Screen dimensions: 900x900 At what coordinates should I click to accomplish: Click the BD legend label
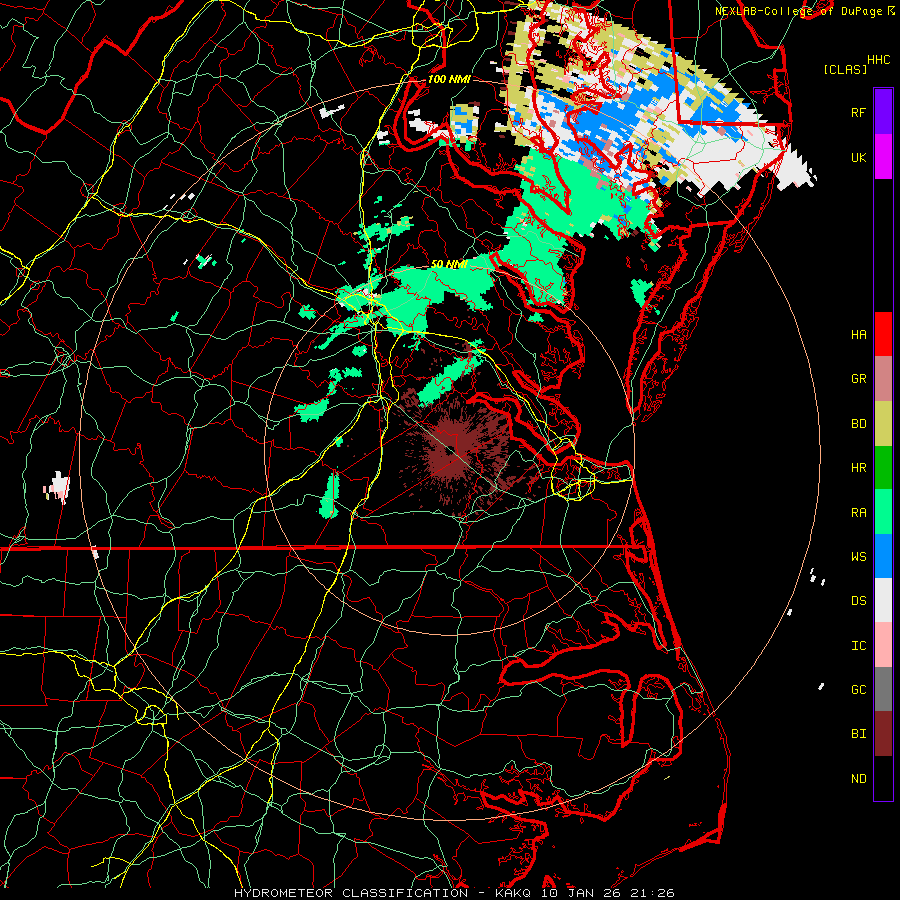point(858,424)
